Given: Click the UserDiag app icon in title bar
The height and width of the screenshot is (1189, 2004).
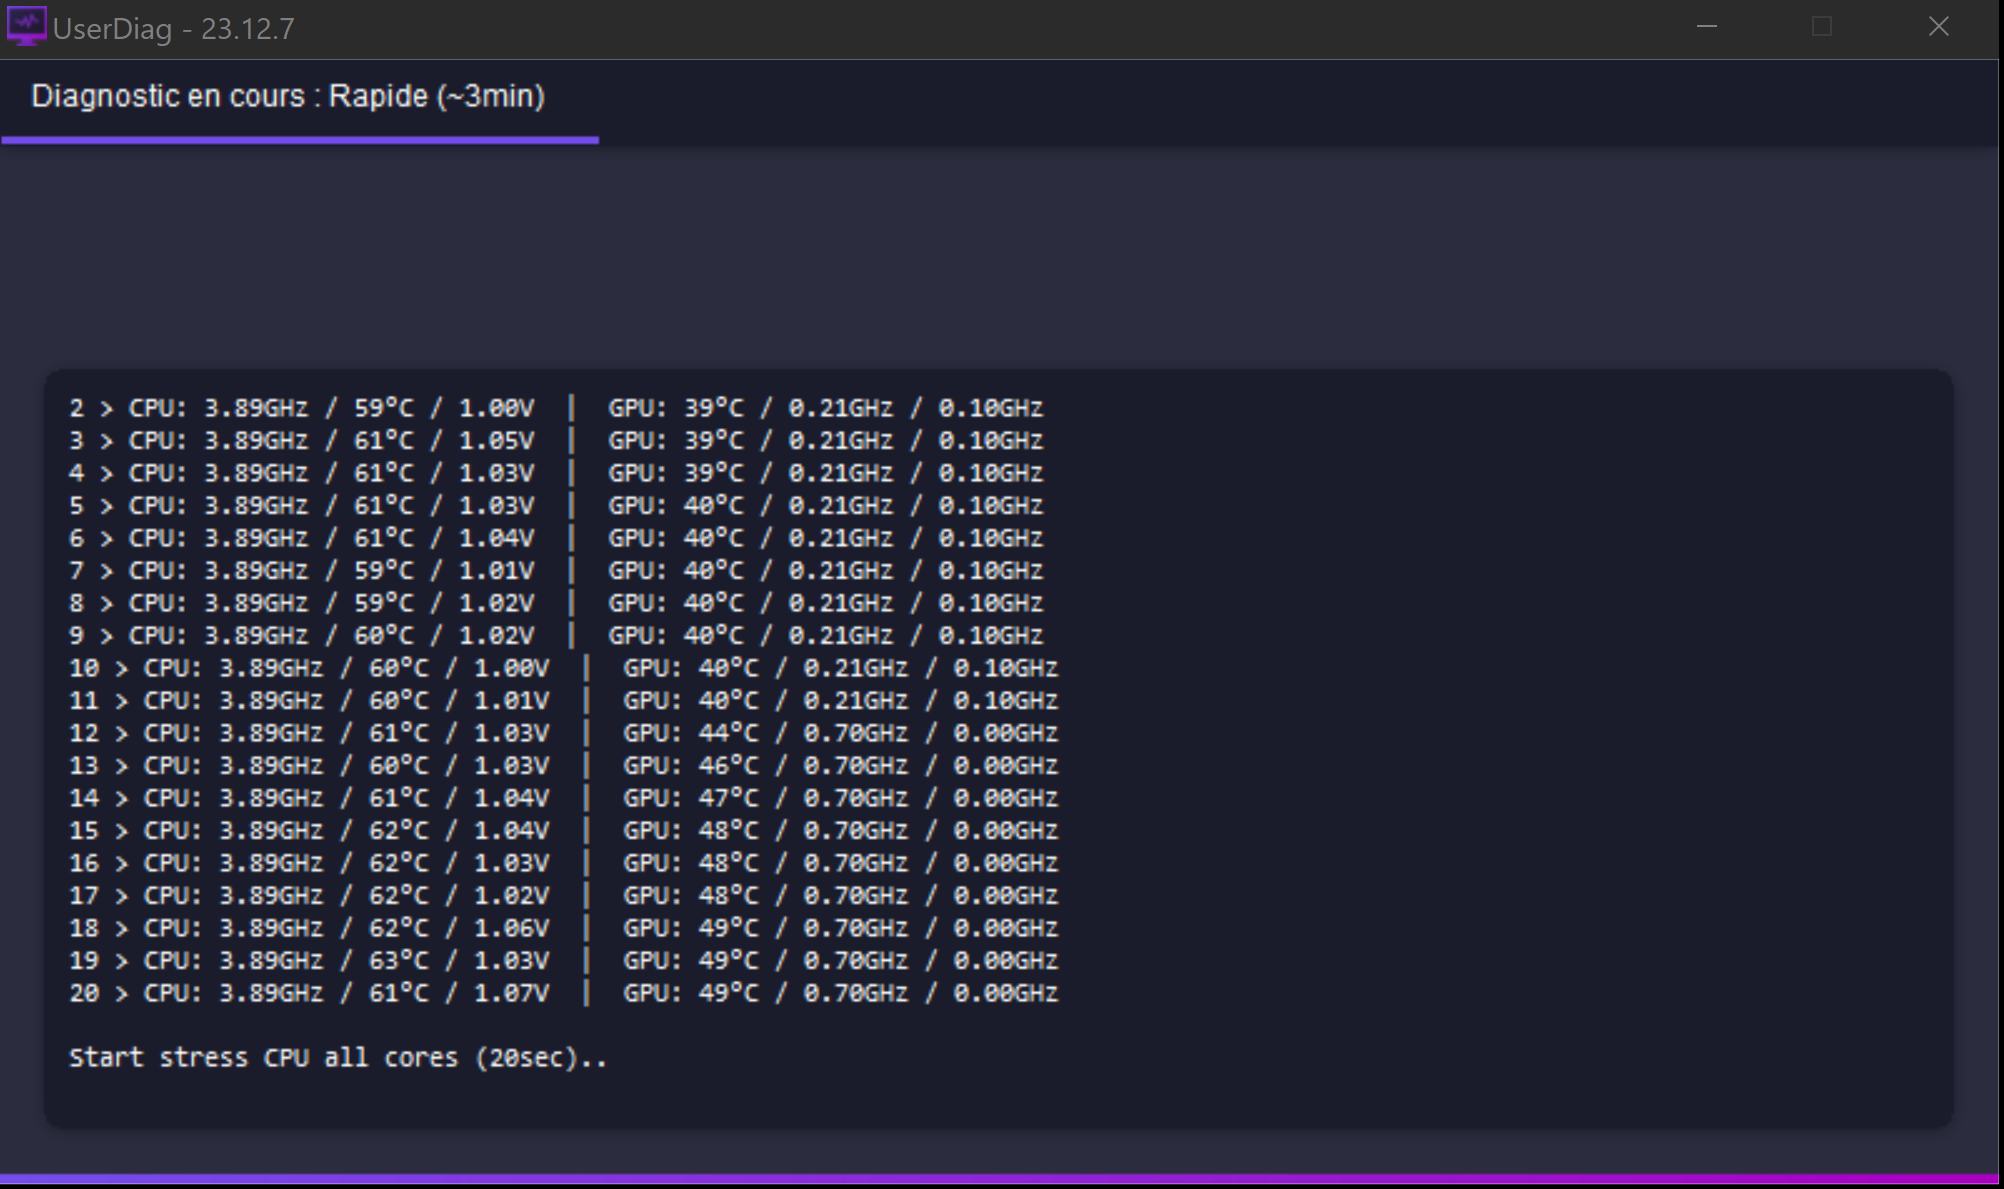Looking at the screenshot, I should point(26,27).
